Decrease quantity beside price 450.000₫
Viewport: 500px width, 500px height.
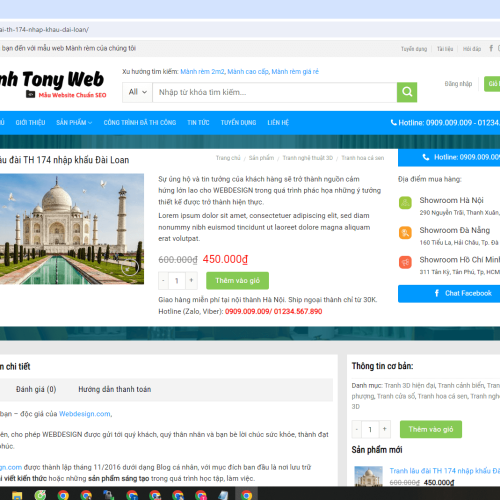click(x=163, y=281)
